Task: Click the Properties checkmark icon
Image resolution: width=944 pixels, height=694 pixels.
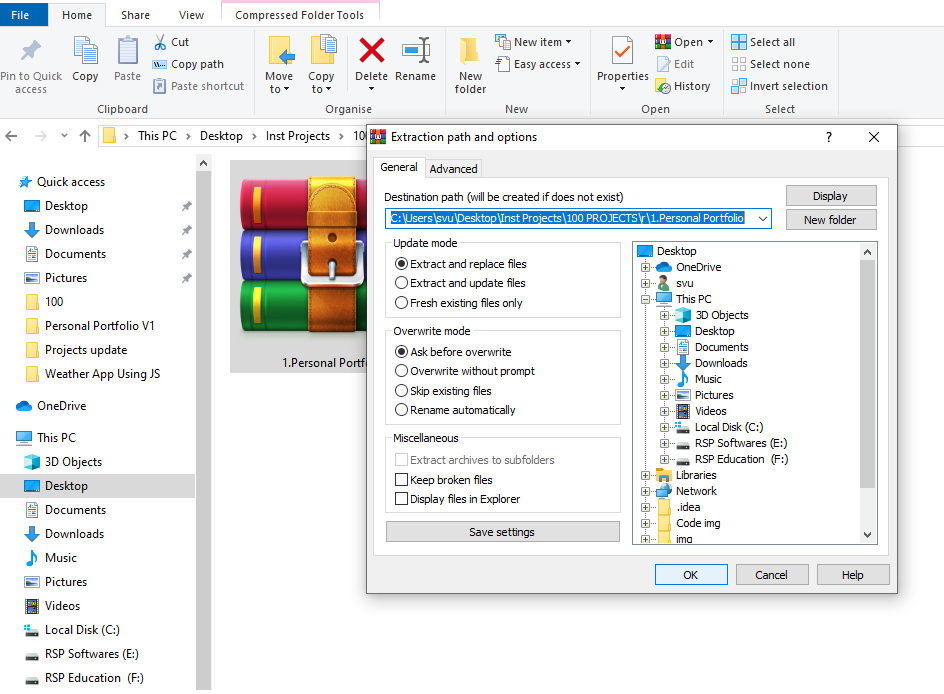Action: click(x=623, y=51)
